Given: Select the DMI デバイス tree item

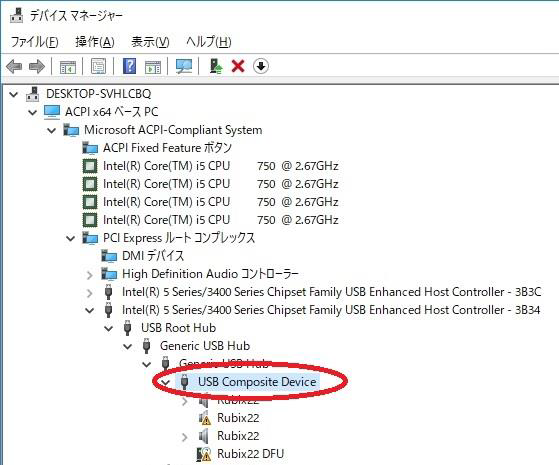Looking at the screenshot, I should click(153, 256).
